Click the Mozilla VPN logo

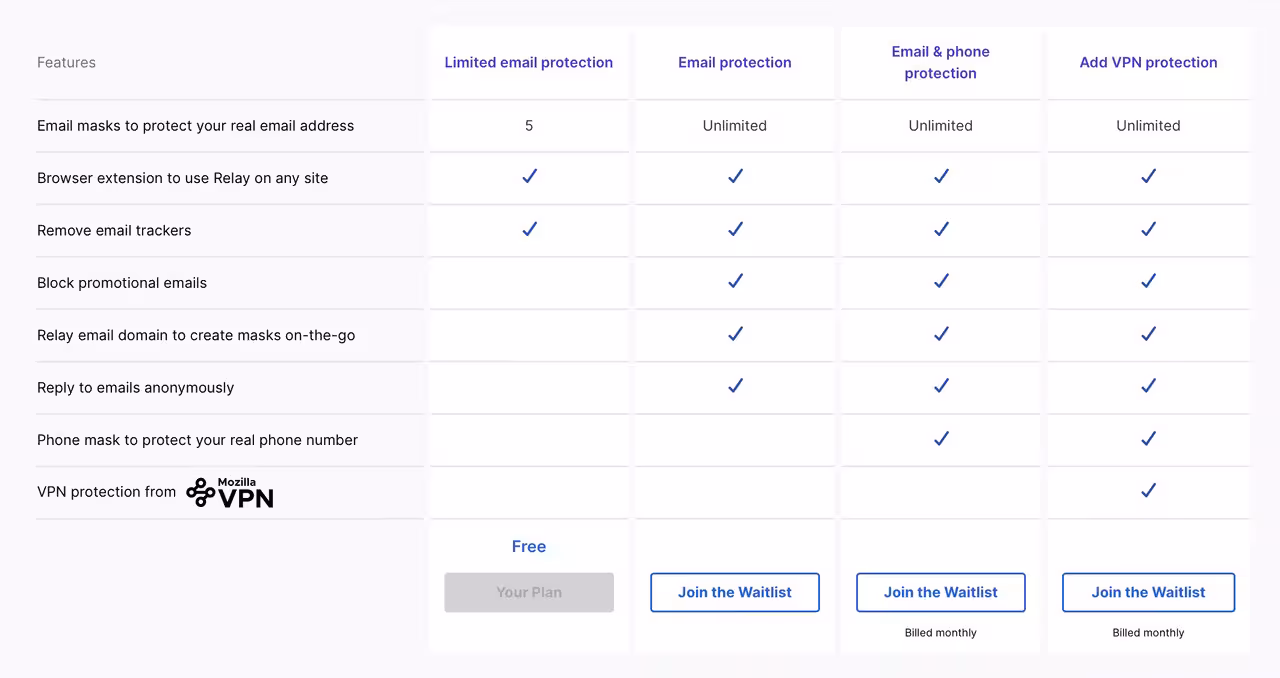pos(230,492)
